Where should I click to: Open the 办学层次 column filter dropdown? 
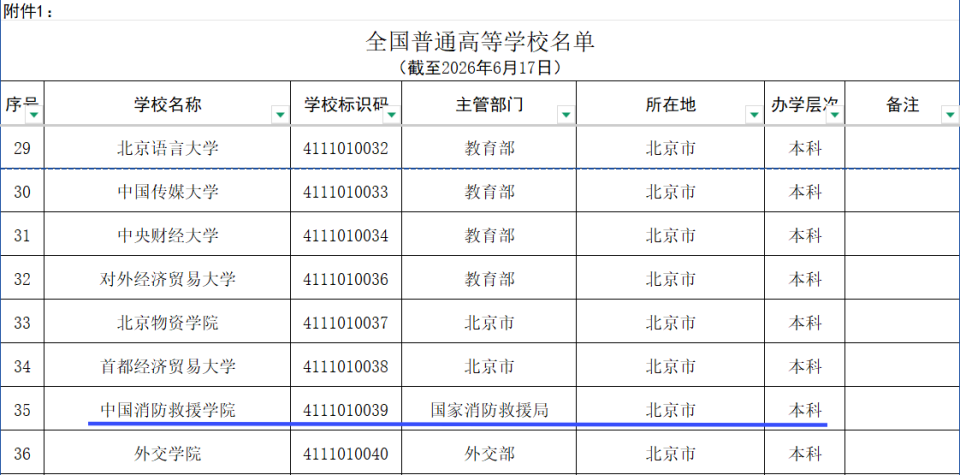835,114
